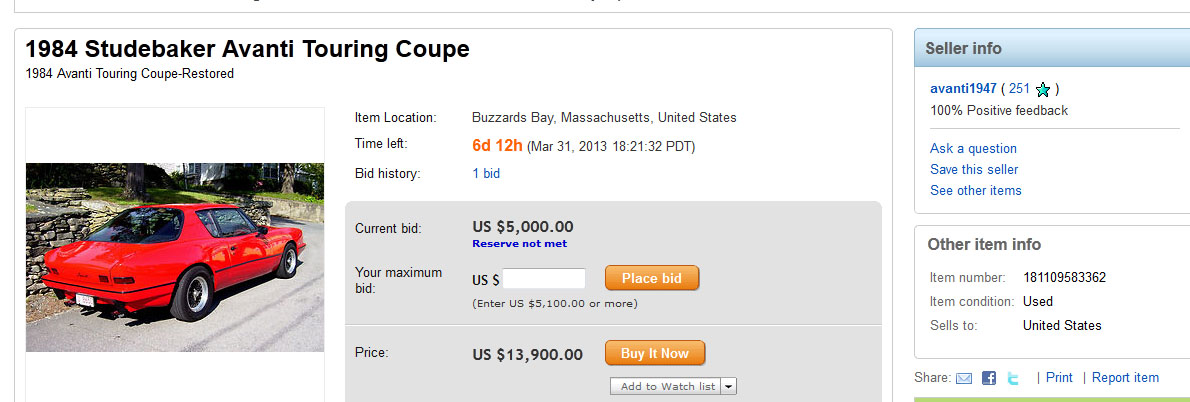Select Save this seller link
The width and height of the screenshot is (1190, 402).
(973, 169)
